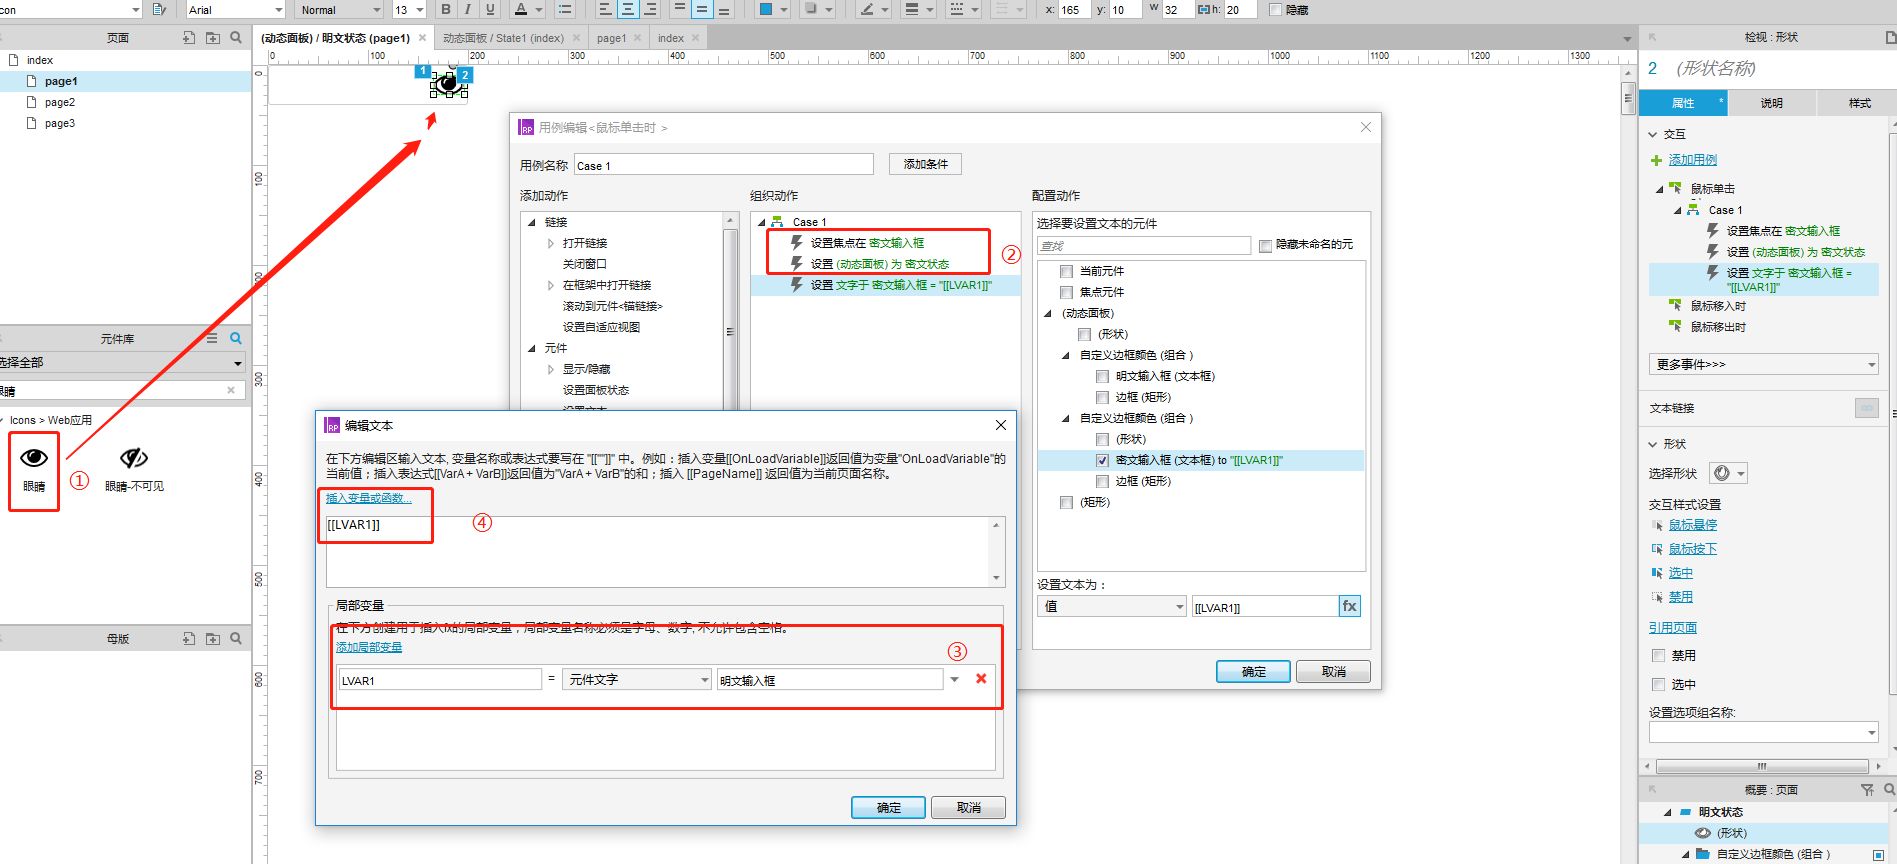The image size is (1897, 864).
Task: Delete local variable LVAR1 with the red X
Action: point(981,679)
